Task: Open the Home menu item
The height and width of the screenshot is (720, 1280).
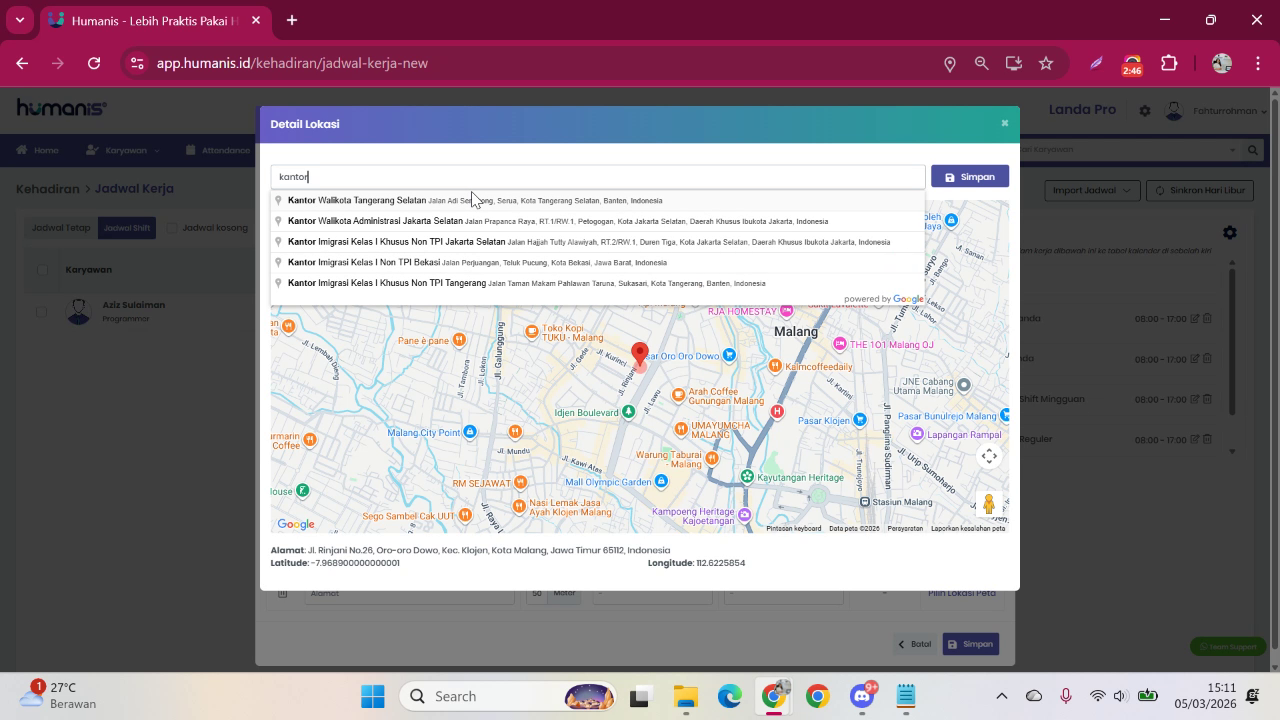Action: pyautogui.click(x=38, y=150)
